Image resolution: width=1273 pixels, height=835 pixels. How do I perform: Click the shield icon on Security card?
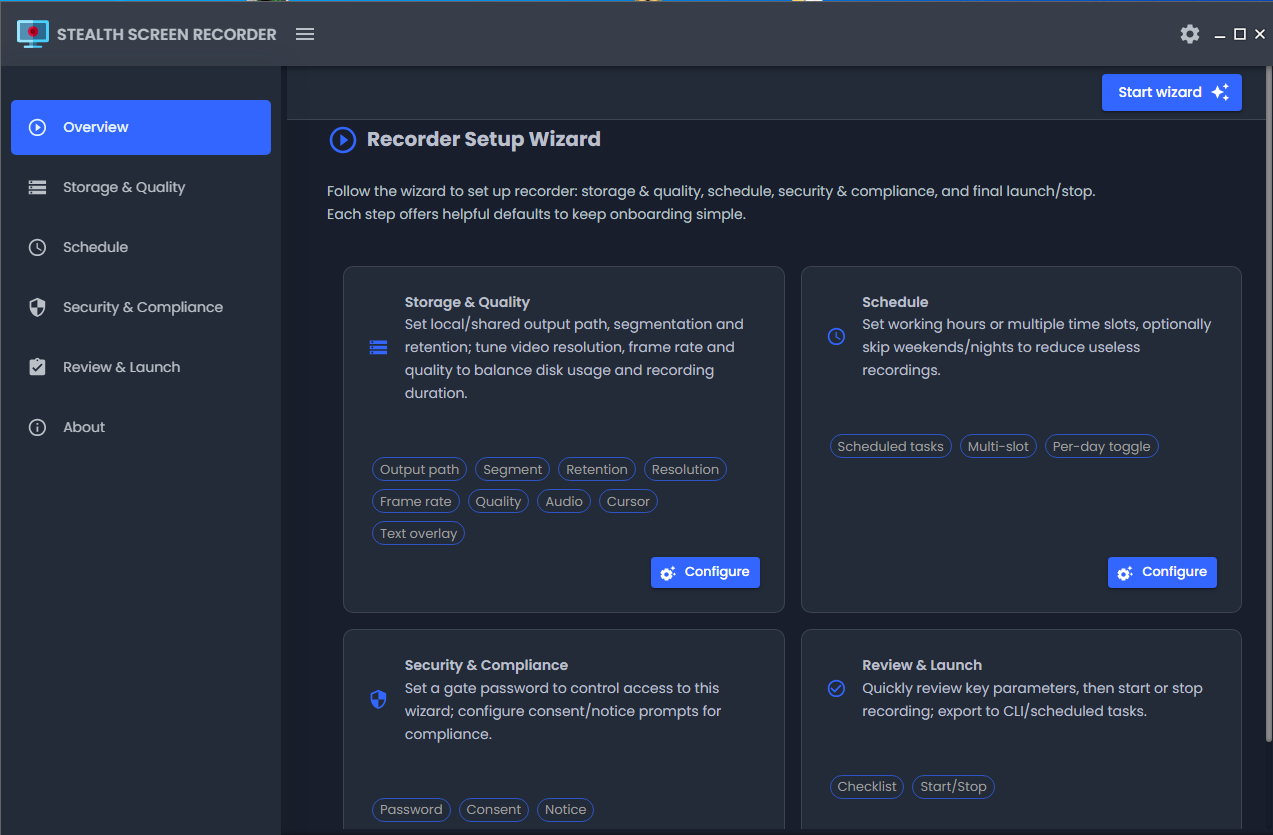(x=378, y=700)
